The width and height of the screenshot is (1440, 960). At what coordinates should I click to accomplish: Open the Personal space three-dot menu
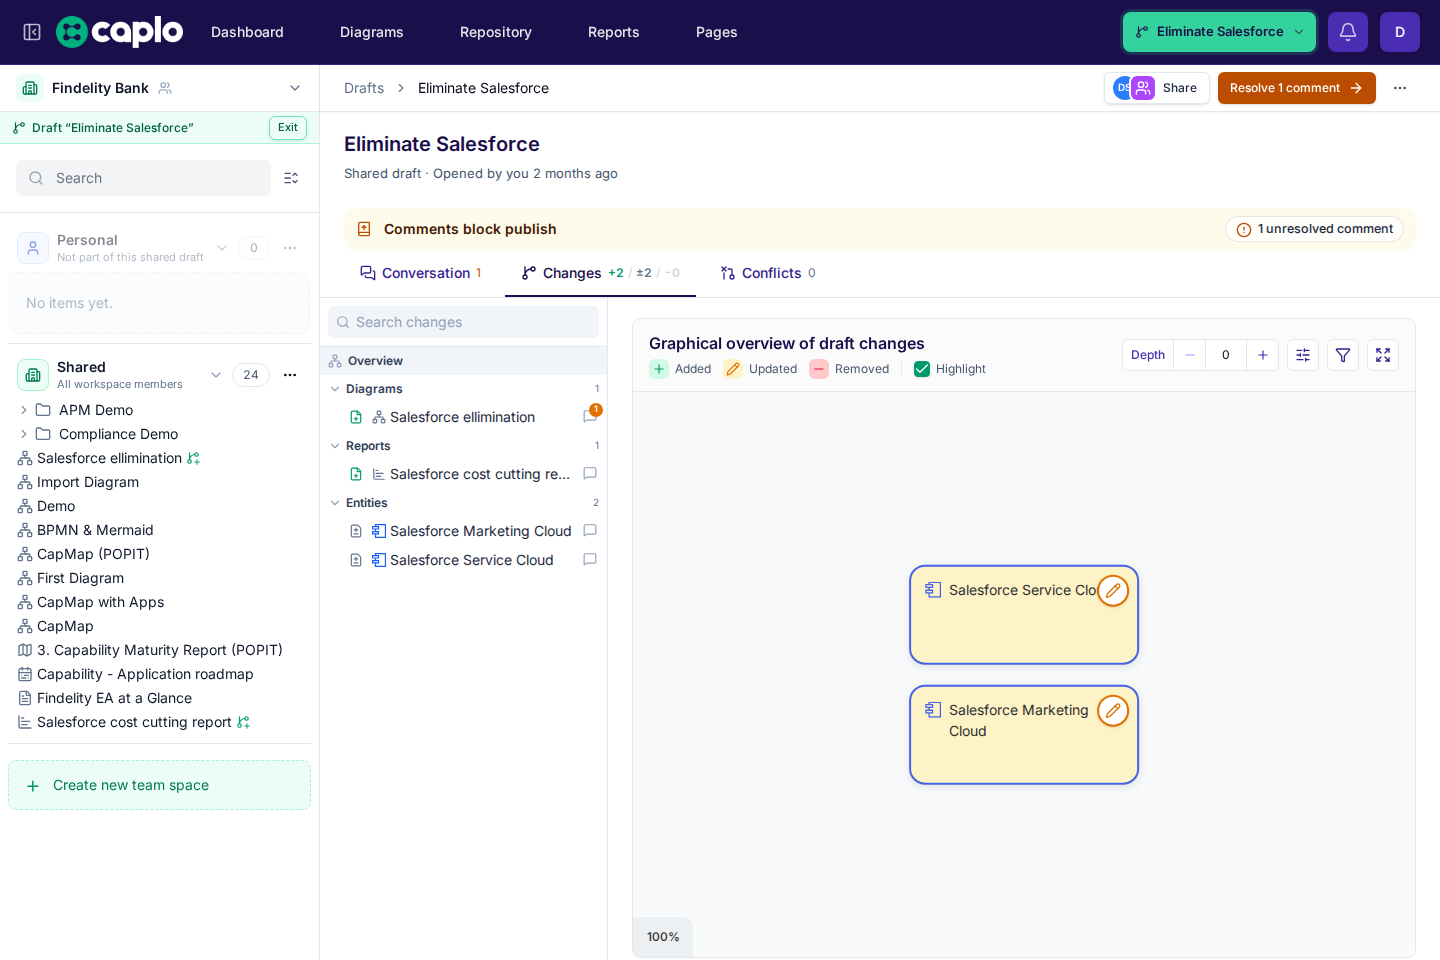[x=290, y=248]
